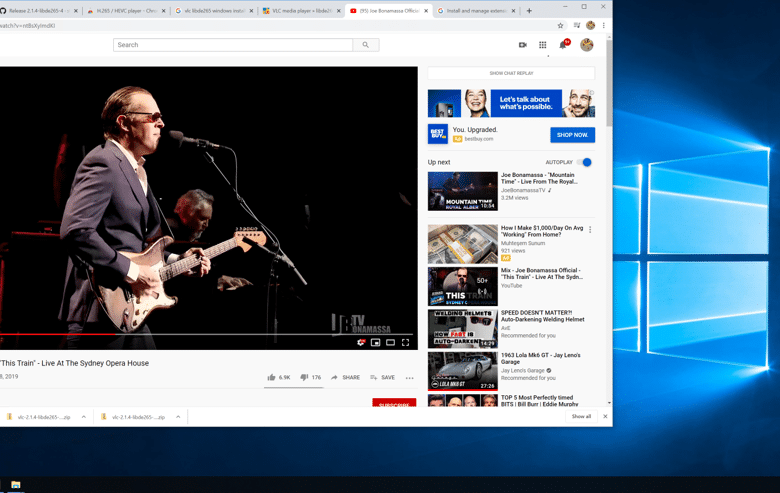The height and width of the screenshot is (493, 780).
Task: Open the video settings gear
Action: (x=361, y=342)
